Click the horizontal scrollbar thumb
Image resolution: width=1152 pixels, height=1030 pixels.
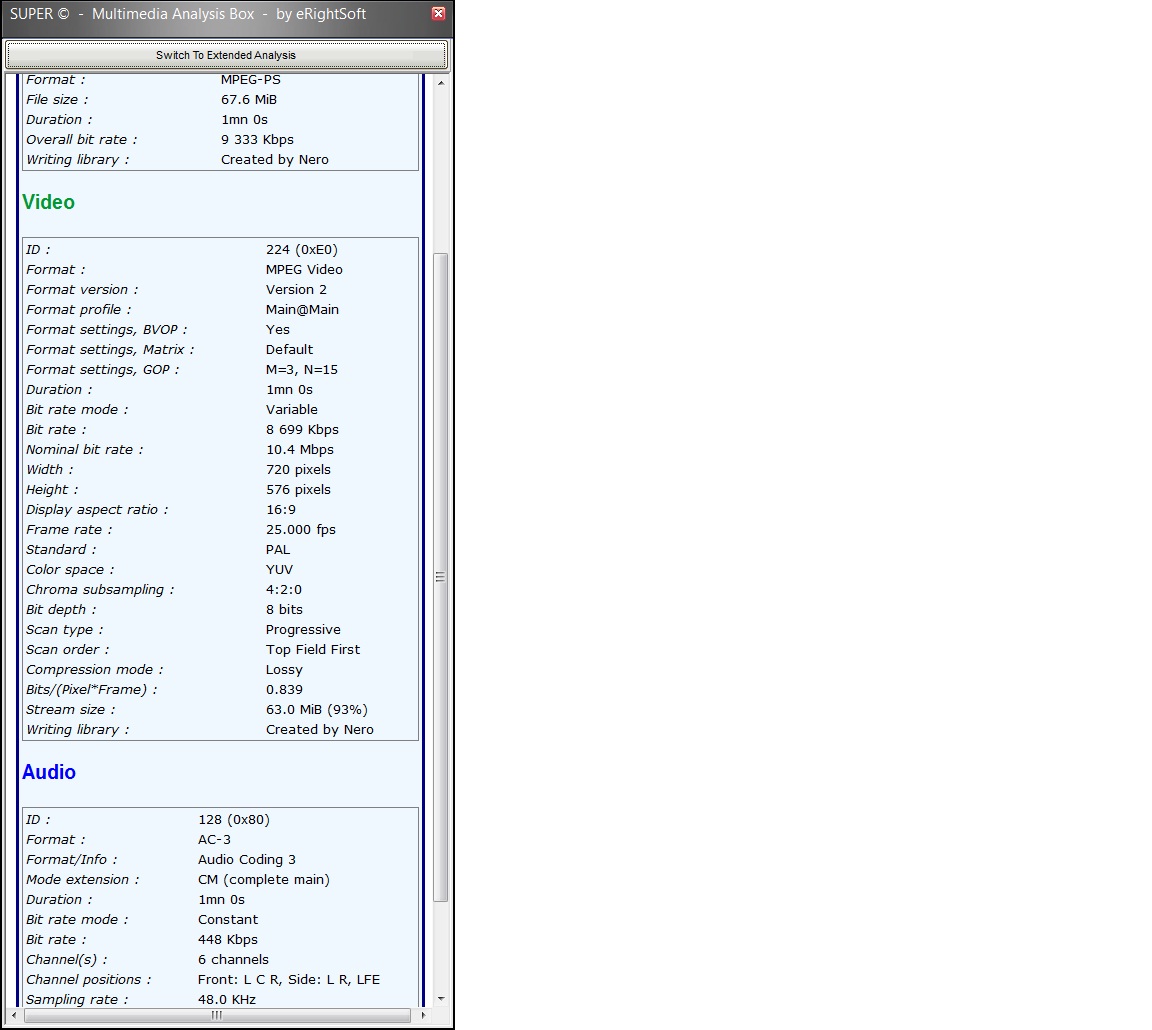pyautogui.click(x=217, y=1015)
